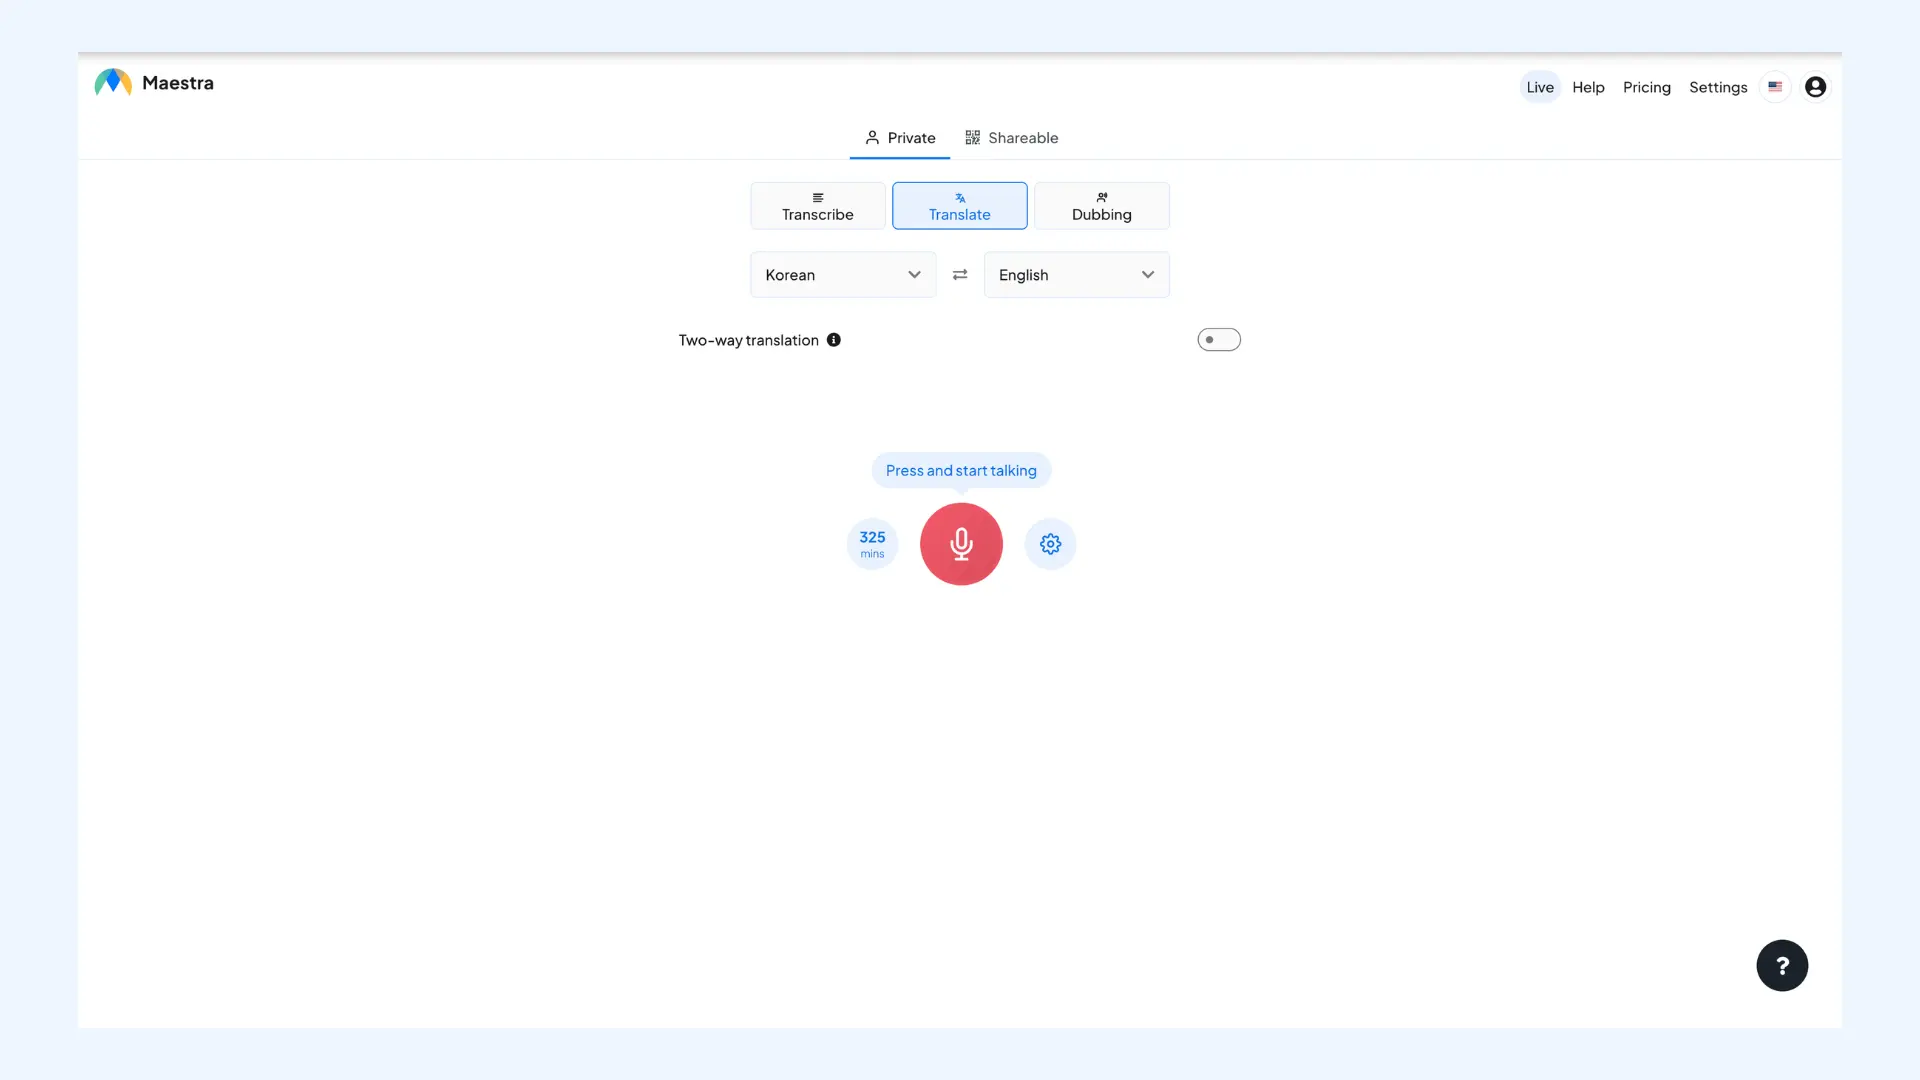Enable the Two-way translation toggle
The width and height of the screenshot is (1920, 1080).
click(x=1218, y=340)
